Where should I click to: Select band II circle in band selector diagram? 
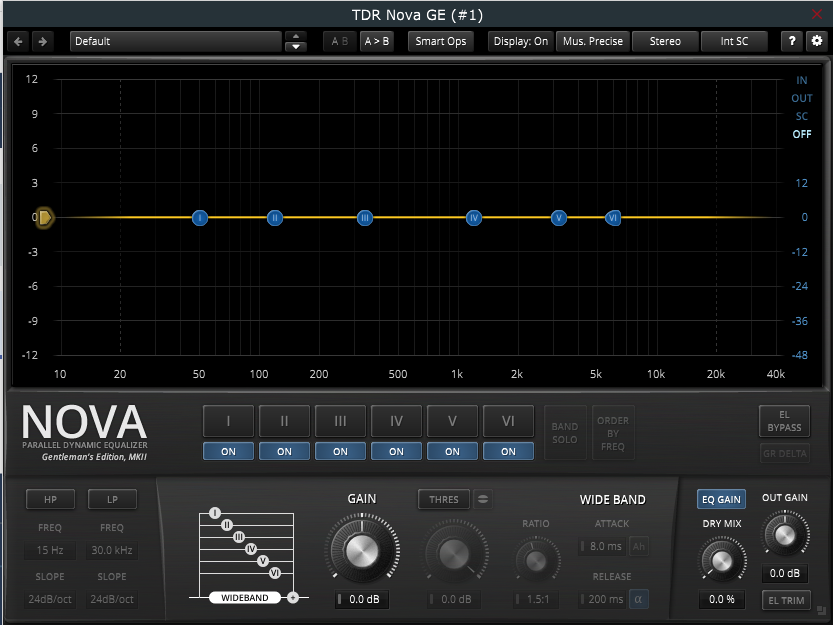(227, 525)
